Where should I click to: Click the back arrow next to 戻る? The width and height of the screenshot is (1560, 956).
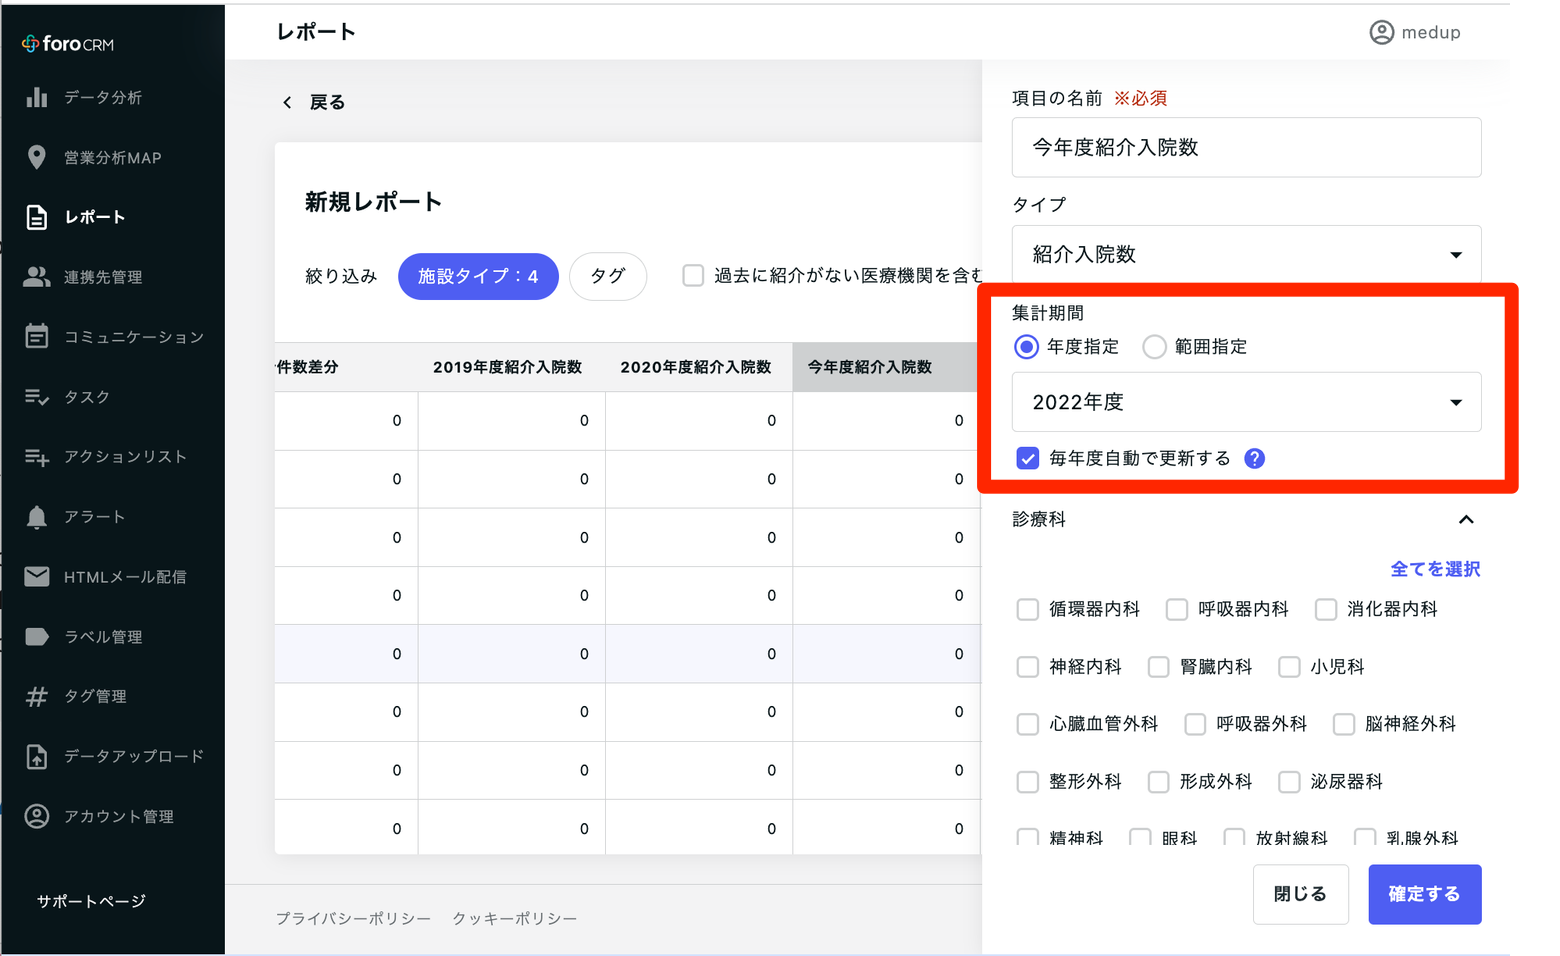(288, 102)
